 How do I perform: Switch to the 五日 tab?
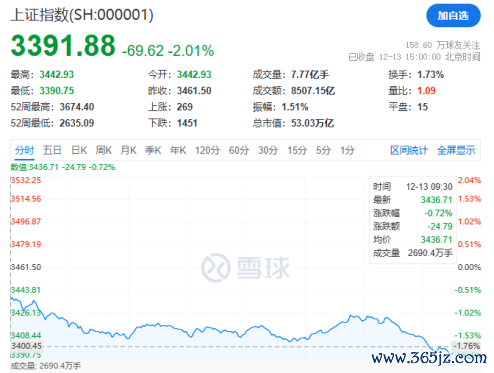(52, 150)
